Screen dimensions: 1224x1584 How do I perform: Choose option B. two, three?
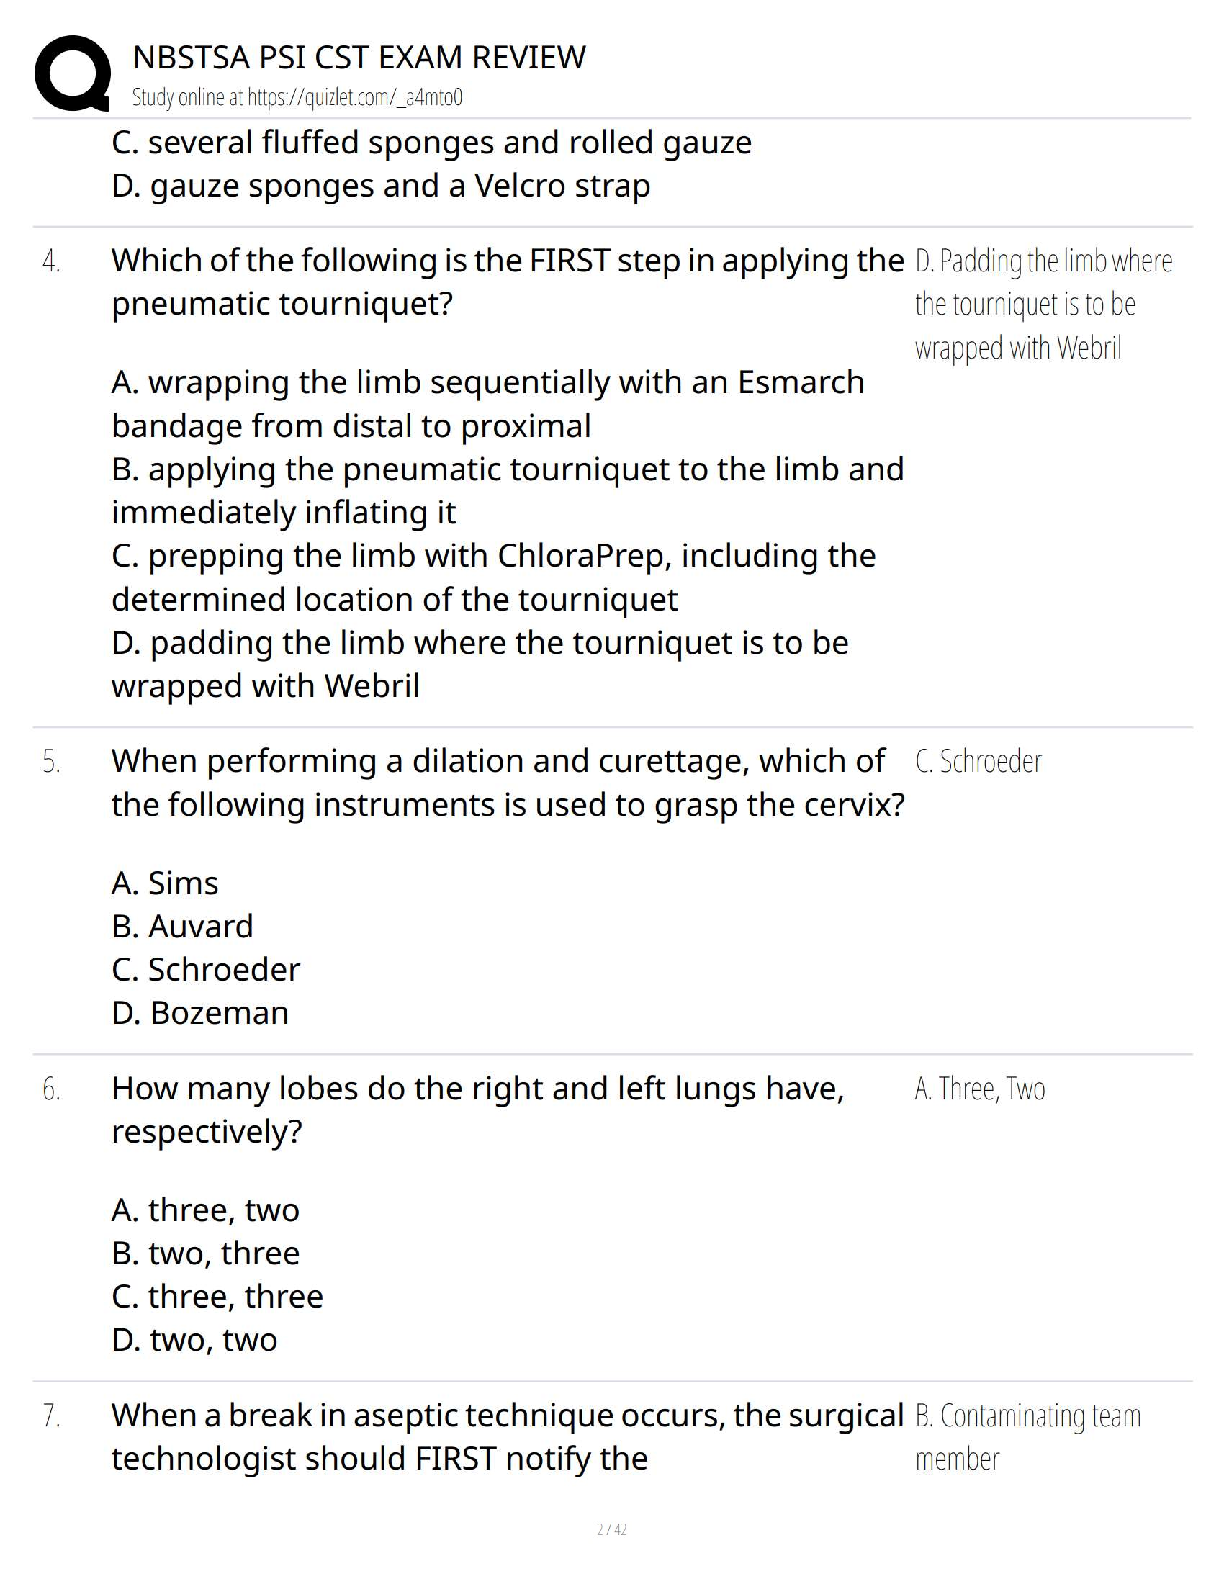tap(205, 1253)
